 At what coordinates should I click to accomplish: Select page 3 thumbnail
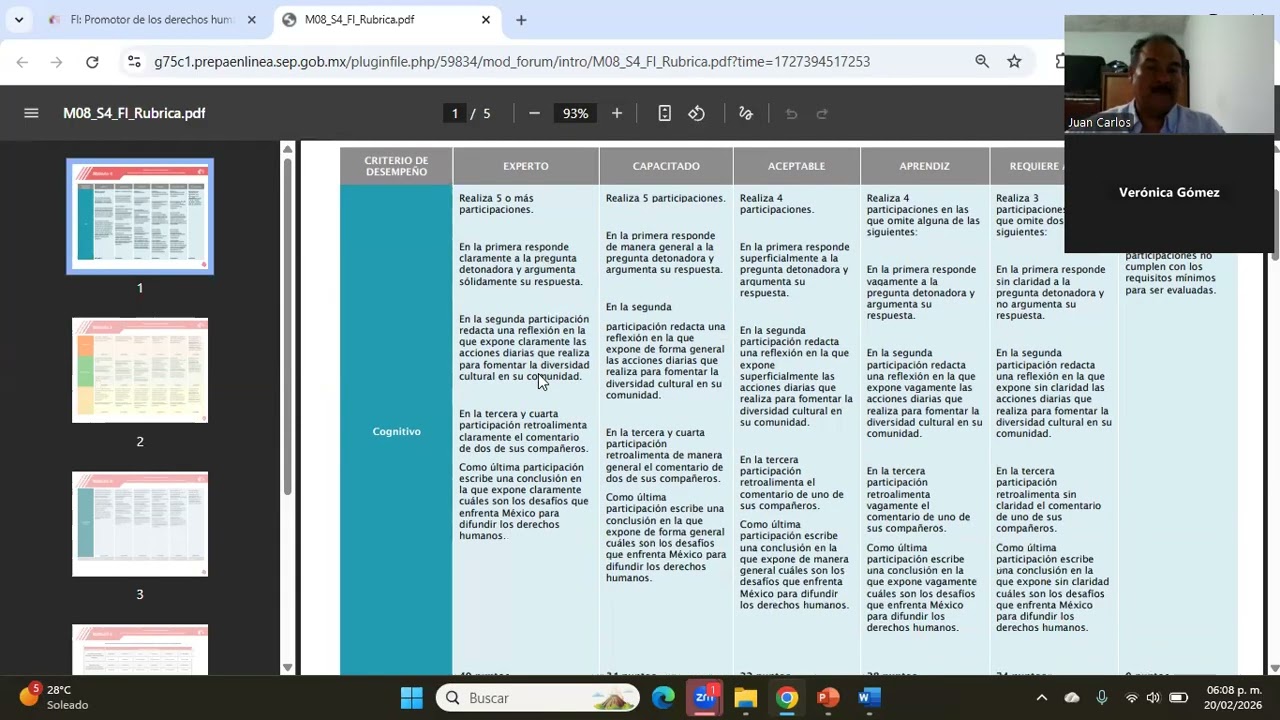[x=140, y=524]
